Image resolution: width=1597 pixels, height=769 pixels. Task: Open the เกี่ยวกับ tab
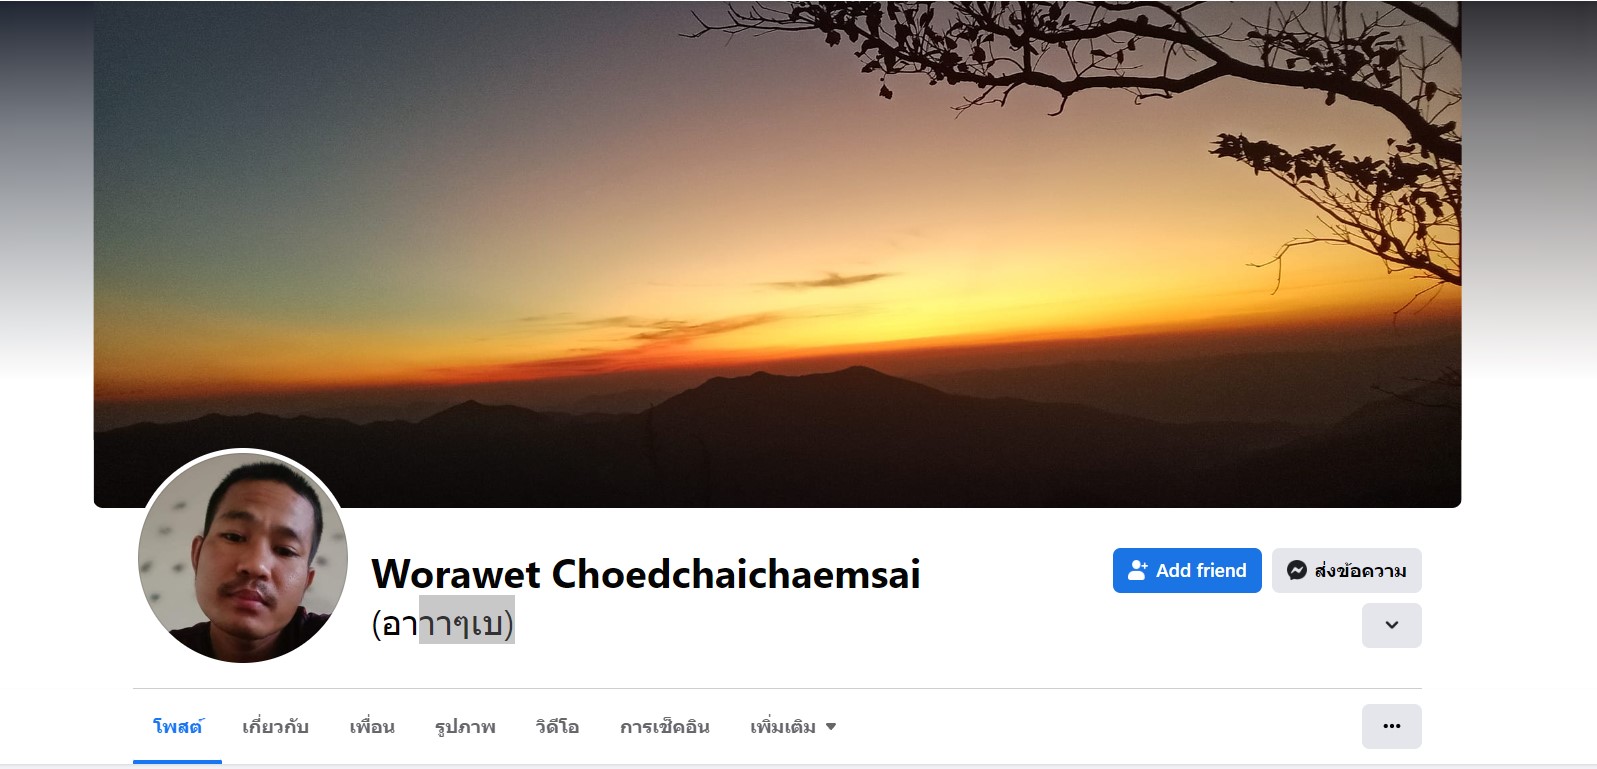click(x=275, y=727)
